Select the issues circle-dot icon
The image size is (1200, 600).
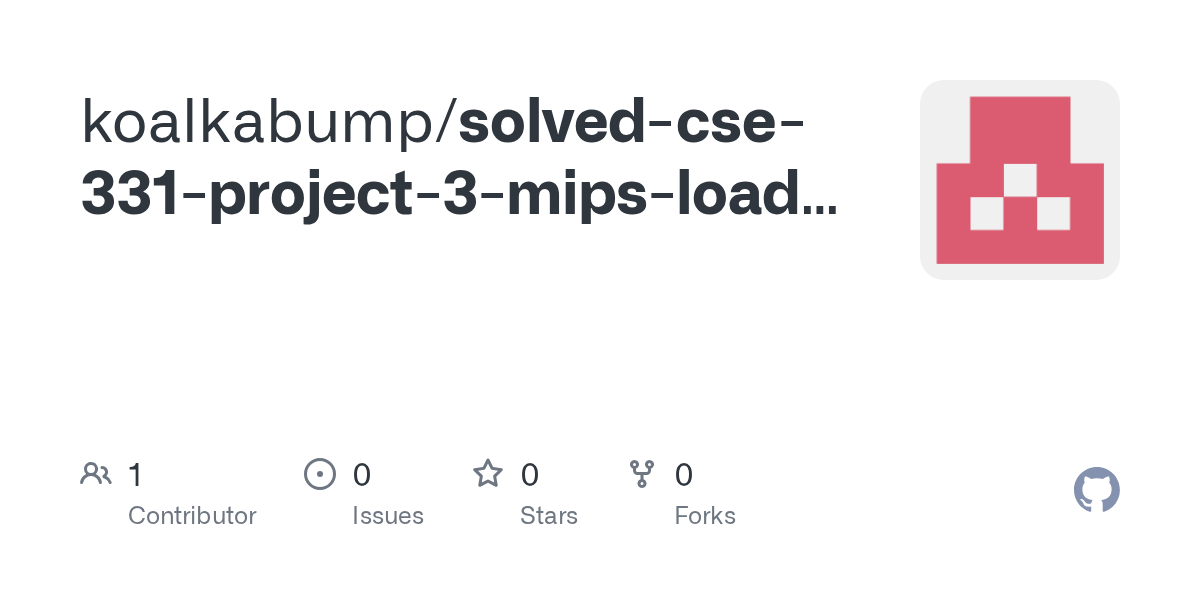(x=319, y=474)
